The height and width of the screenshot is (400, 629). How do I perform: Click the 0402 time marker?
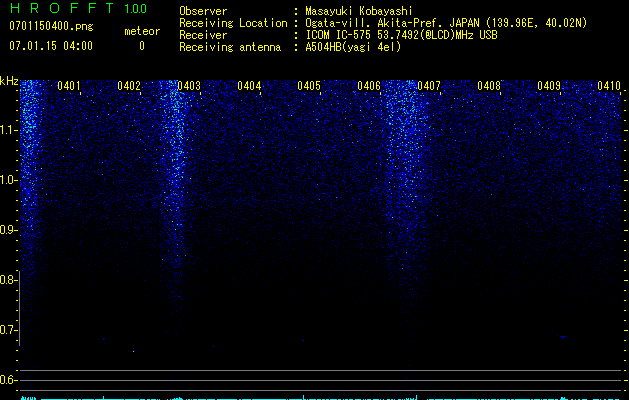(x=129, y=86)
